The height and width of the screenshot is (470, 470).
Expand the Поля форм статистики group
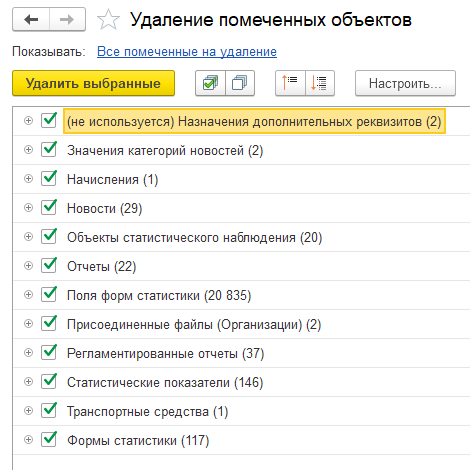point(29,295)
